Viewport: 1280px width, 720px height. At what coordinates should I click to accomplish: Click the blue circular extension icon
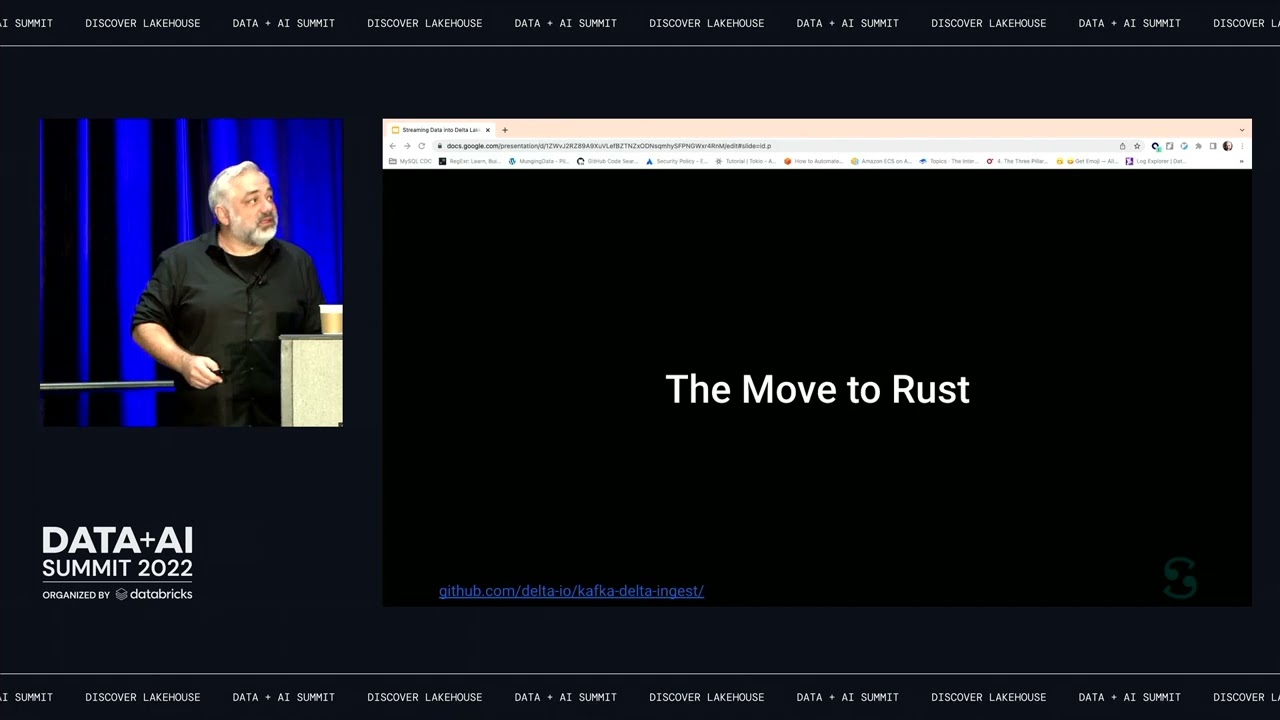coord(1184,146)
